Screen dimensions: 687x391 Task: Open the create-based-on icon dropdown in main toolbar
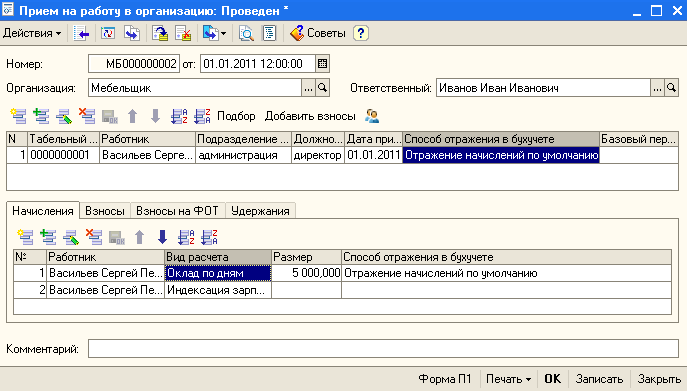click(214, 33)
